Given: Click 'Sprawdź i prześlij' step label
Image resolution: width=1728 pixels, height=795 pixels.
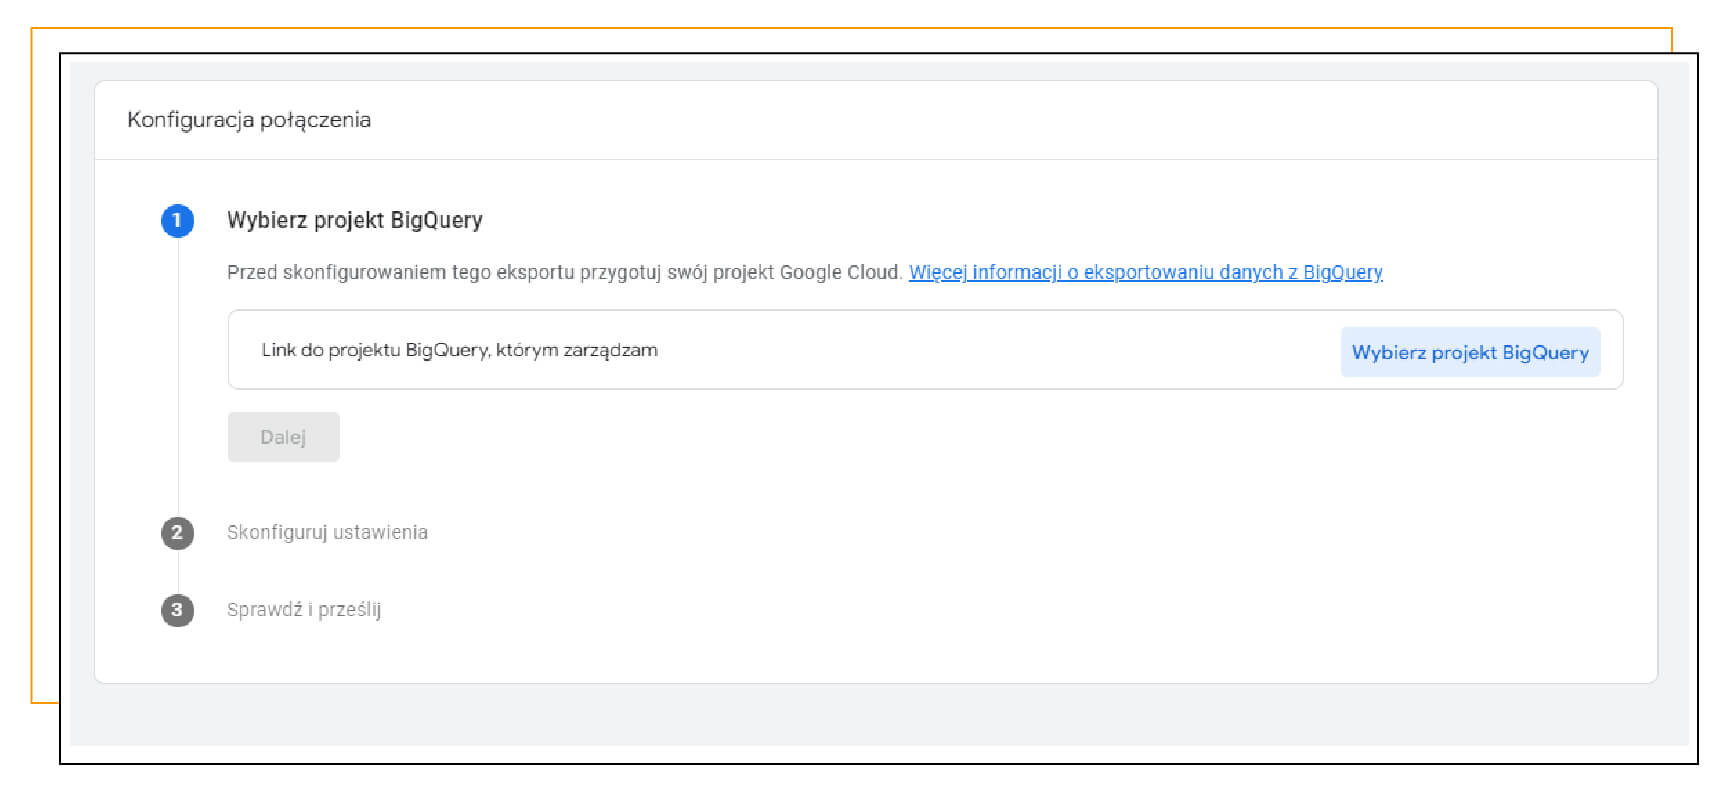Looking at the screenshot, I should [x=304, y=609].
